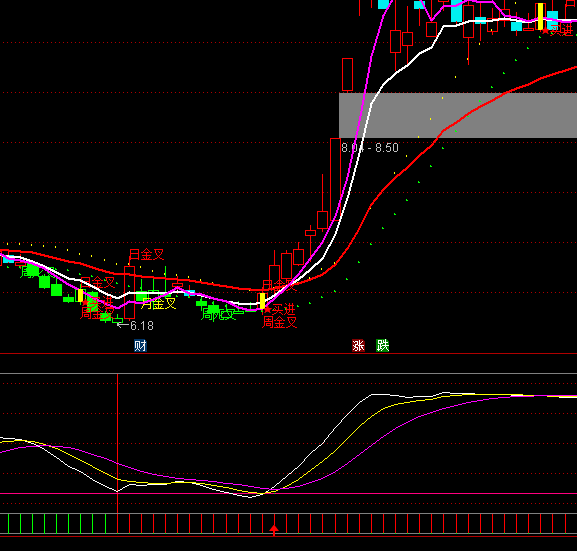Click the red vertical cursor line in indicator panel
The height and width of the screenshot is (551, 577).
(117, 442)
